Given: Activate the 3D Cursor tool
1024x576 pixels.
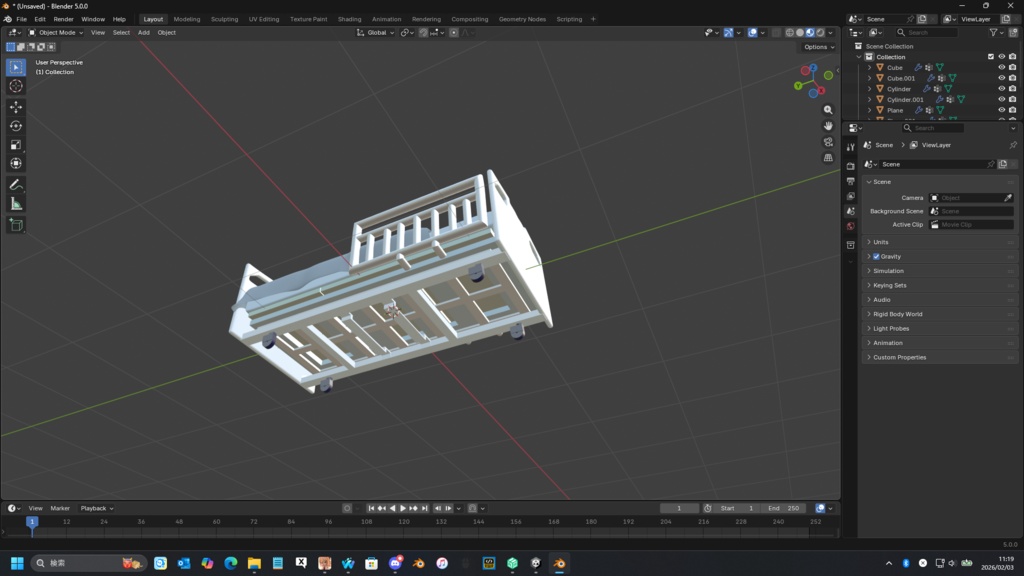Looking at the screenshot, I should tap(16, 86).
